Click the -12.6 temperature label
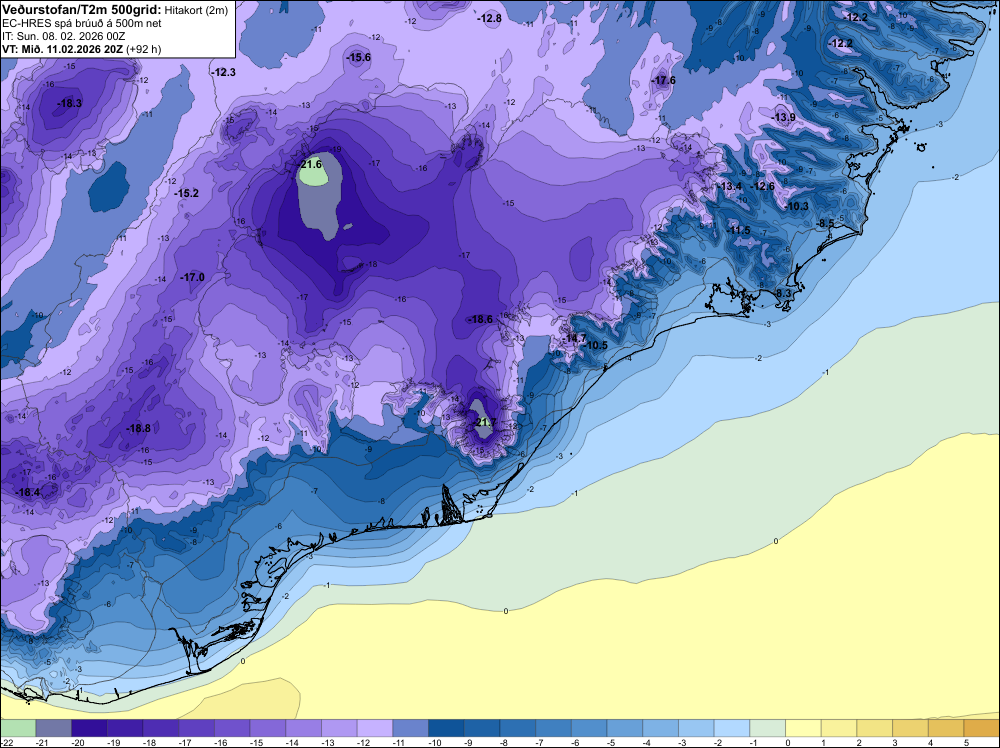This screenshot has height=748, width=1000. [763, 186]
